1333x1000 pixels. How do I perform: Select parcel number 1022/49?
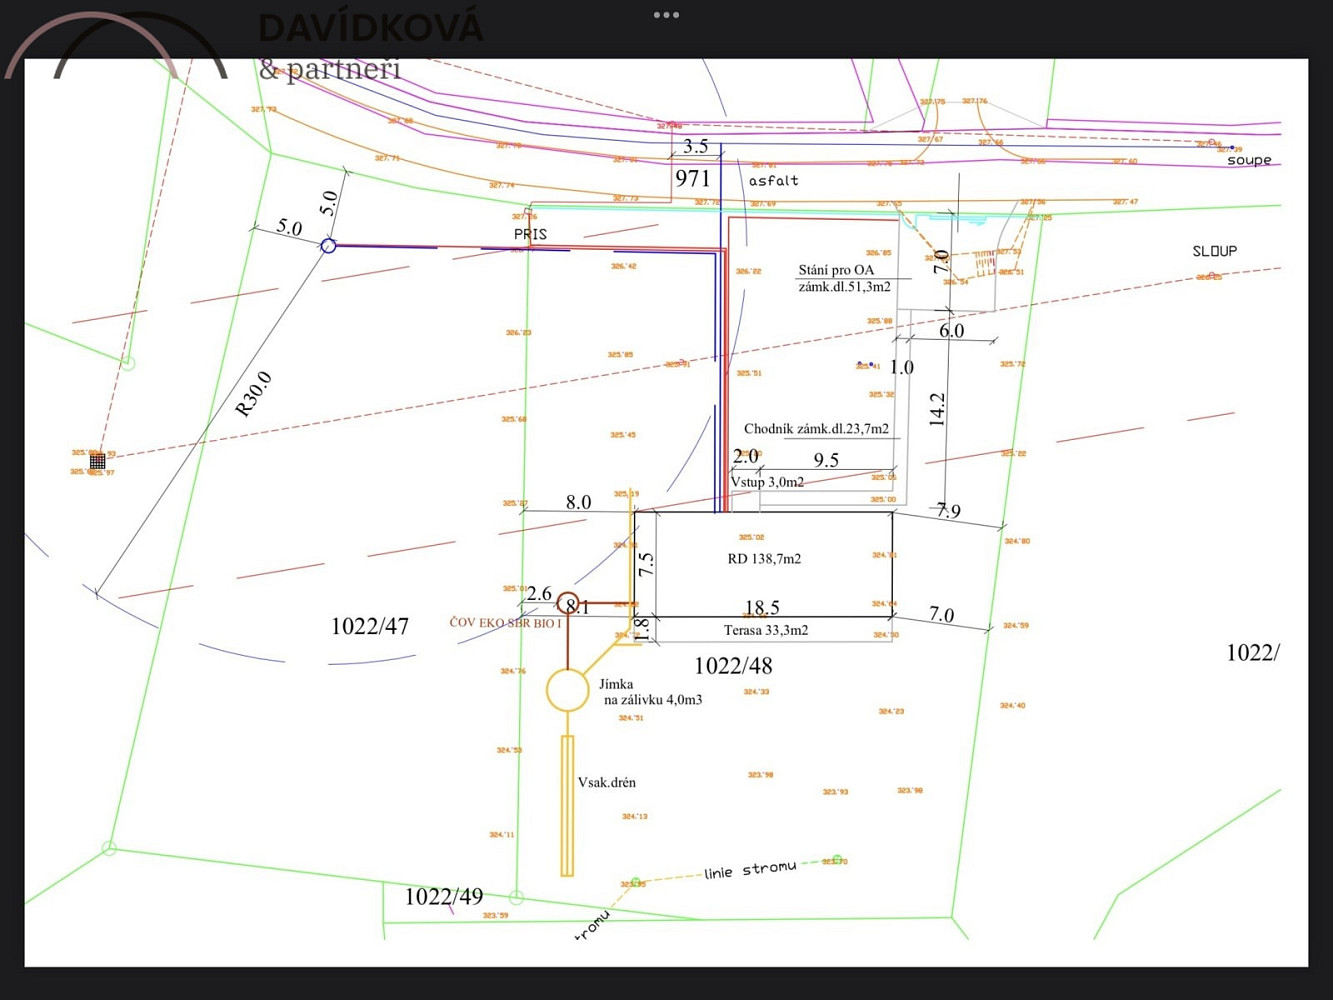pyautogui.click(x=443, y=896)
